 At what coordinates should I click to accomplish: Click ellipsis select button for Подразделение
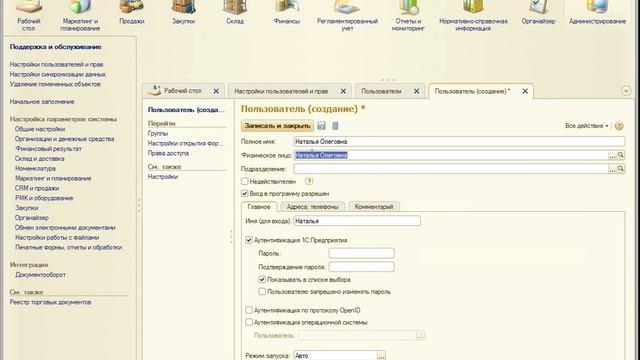pyautogui.click(x=612, y=169)
